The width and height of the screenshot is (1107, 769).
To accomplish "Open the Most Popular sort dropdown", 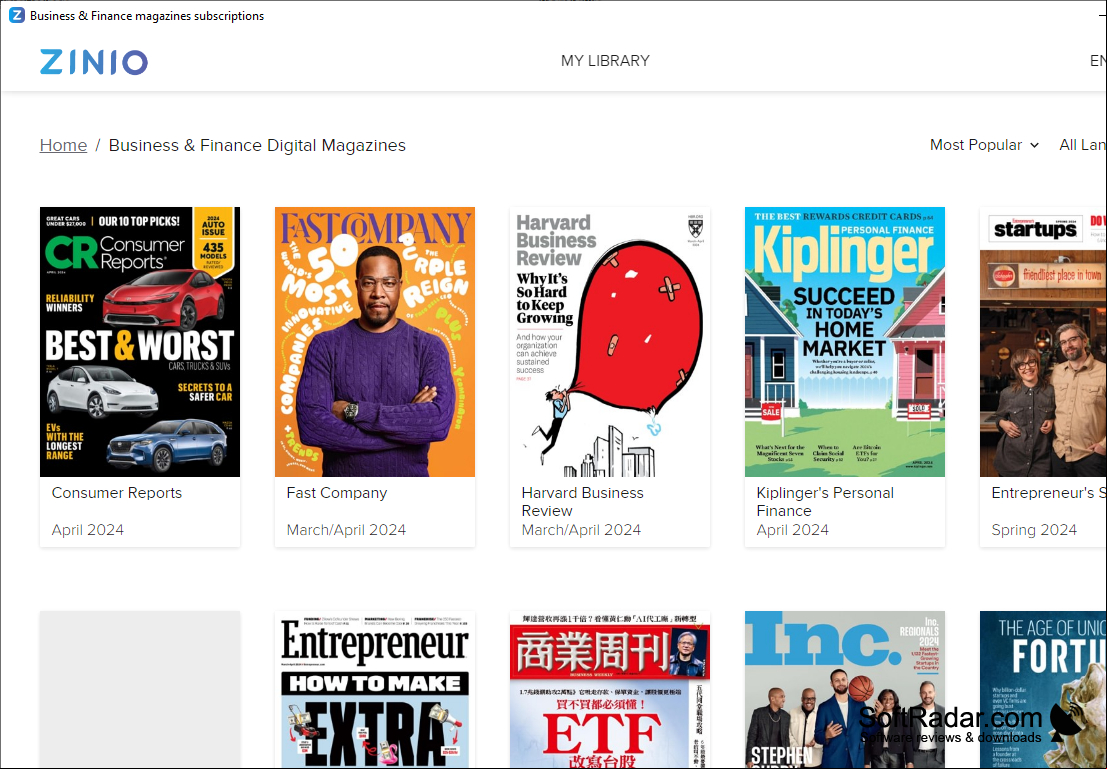I will [x=984, y=145].
